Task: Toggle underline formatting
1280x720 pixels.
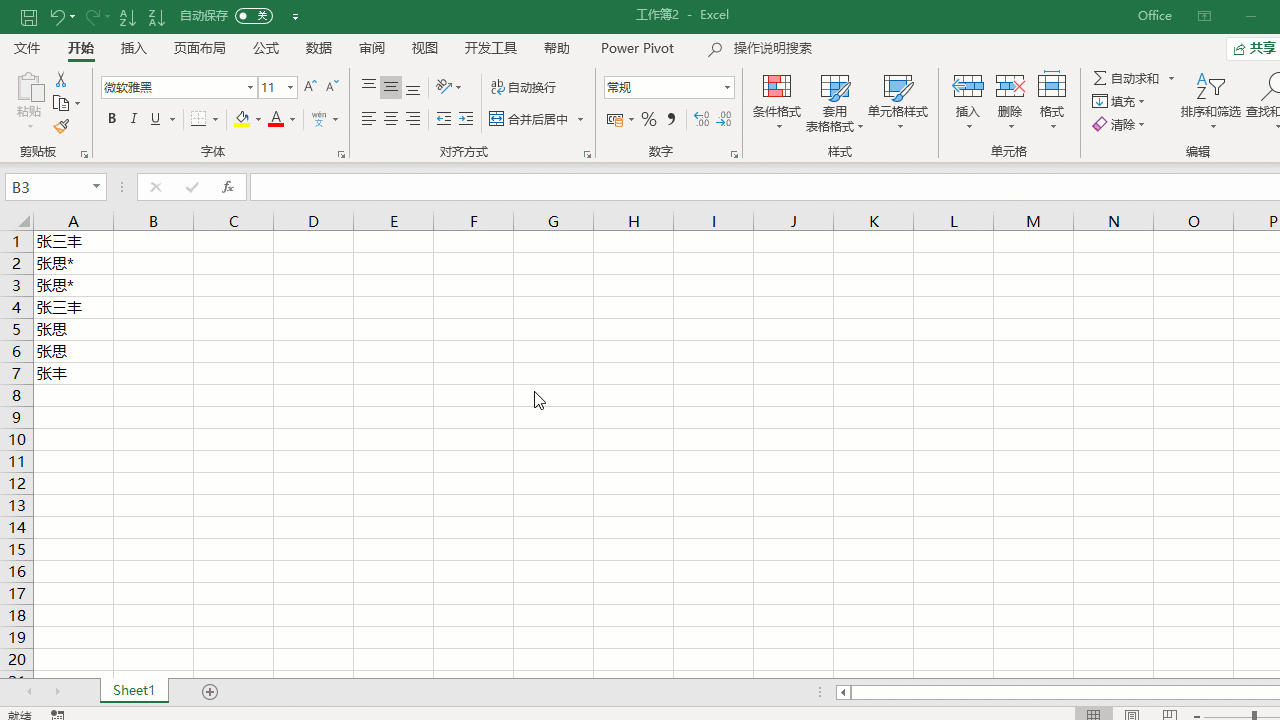Action: coord(155,119)
